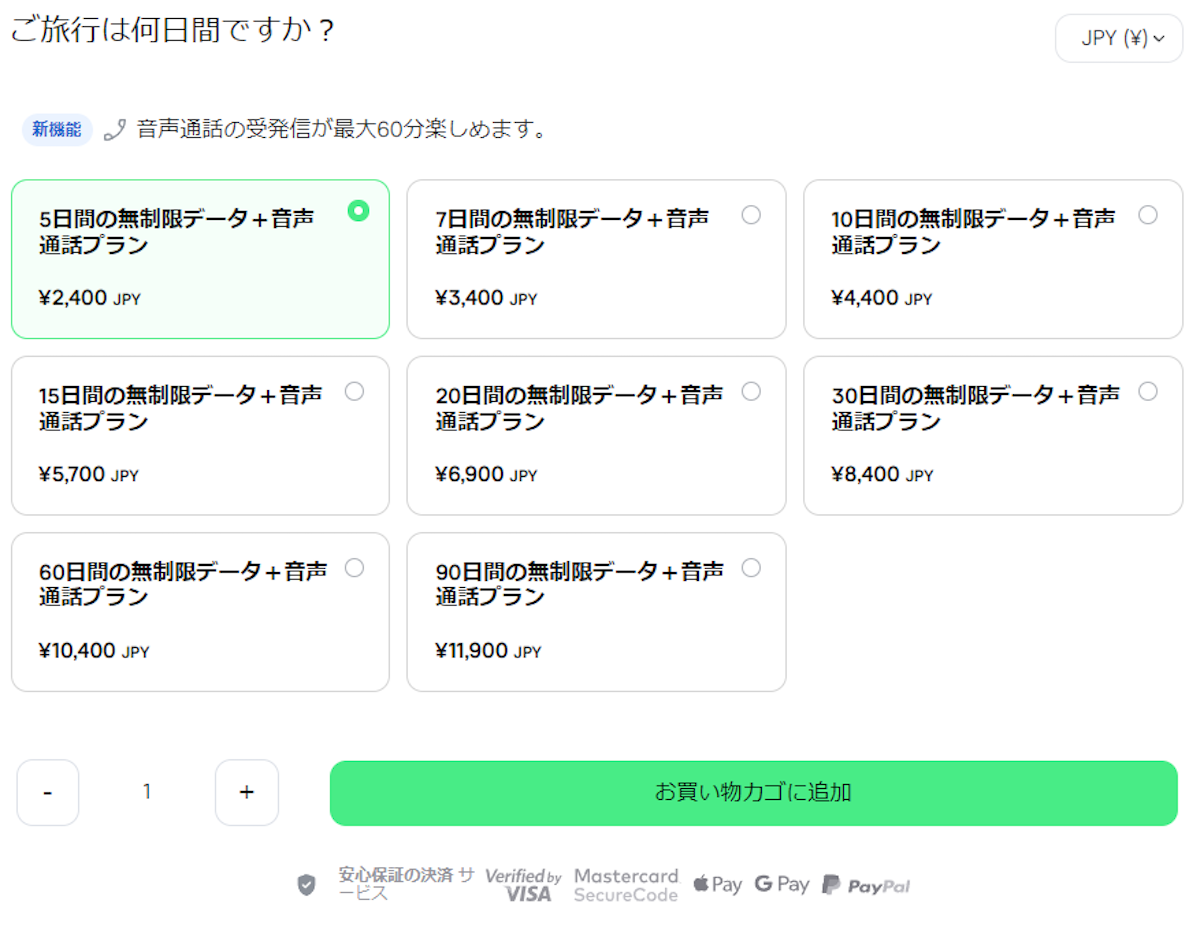The image size is (1200, 926).
Task: Click the Google Pay icon
Action: (x=782, y=885)
